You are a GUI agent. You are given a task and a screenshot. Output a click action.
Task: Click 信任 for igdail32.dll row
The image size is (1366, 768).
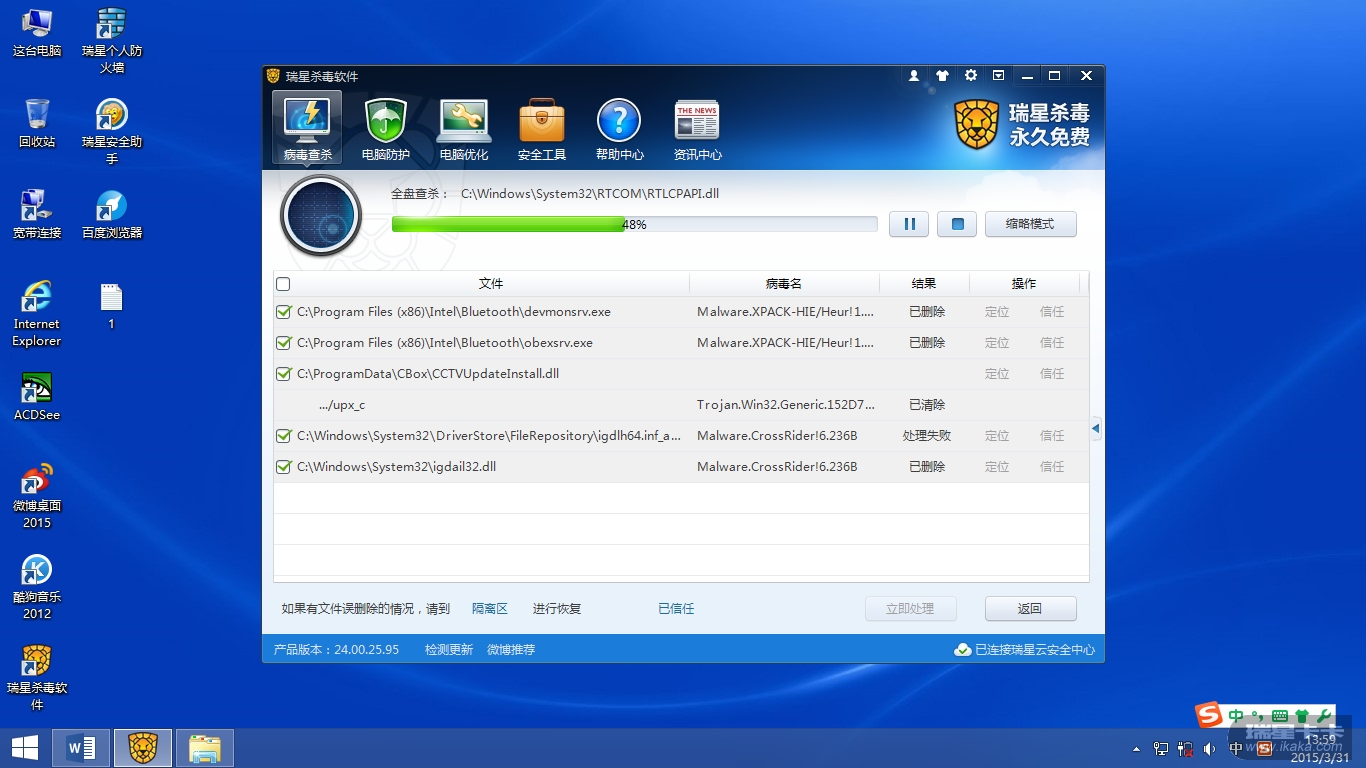(1052, 467)
